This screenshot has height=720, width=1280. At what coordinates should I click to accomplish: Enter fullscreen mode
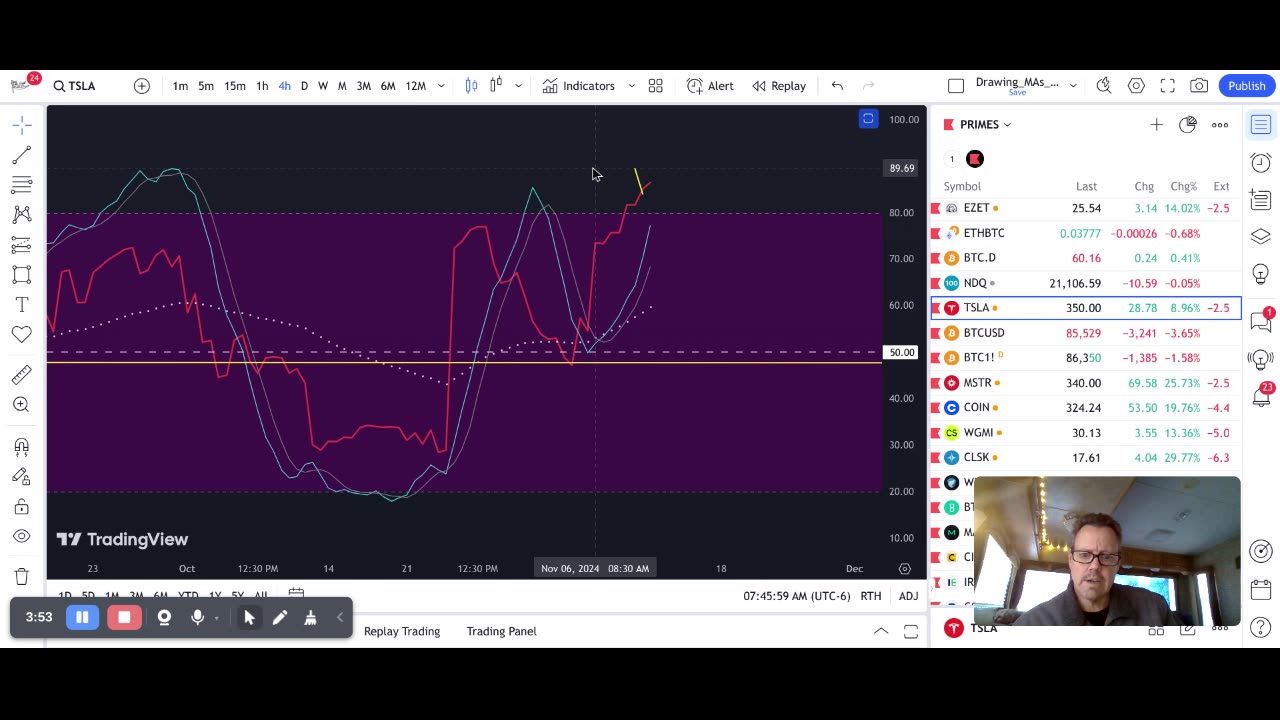(x=1168, y=86)
